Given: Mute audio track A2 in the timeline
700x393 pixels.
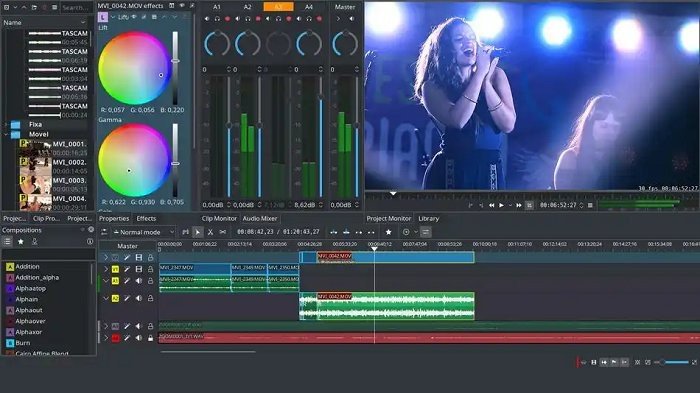Looking at the screenshot, I should tap(139, 298).
